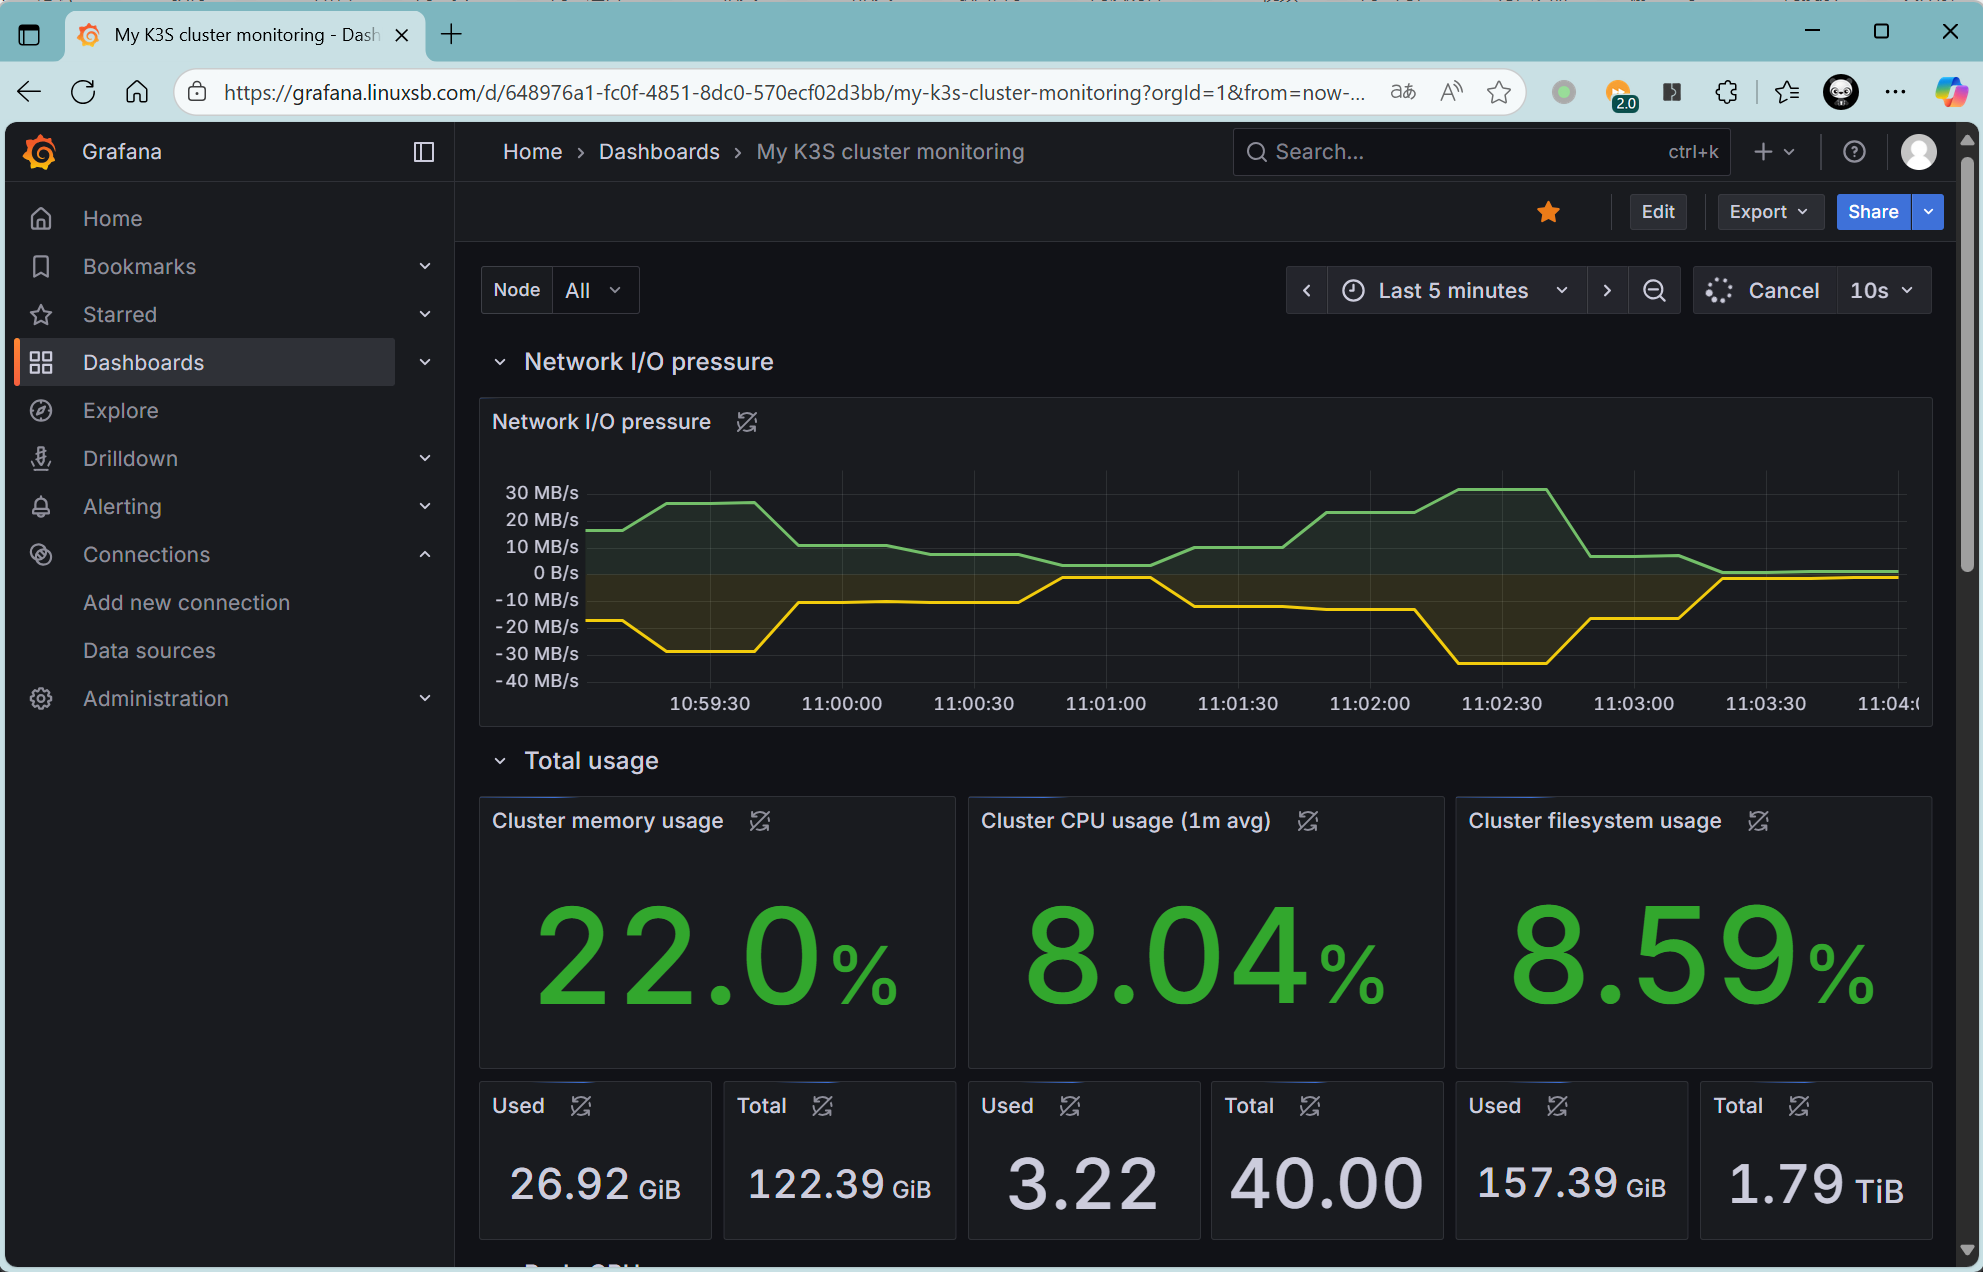
Task: Shift time range forward with right arrow
Action: [1607, 291]
